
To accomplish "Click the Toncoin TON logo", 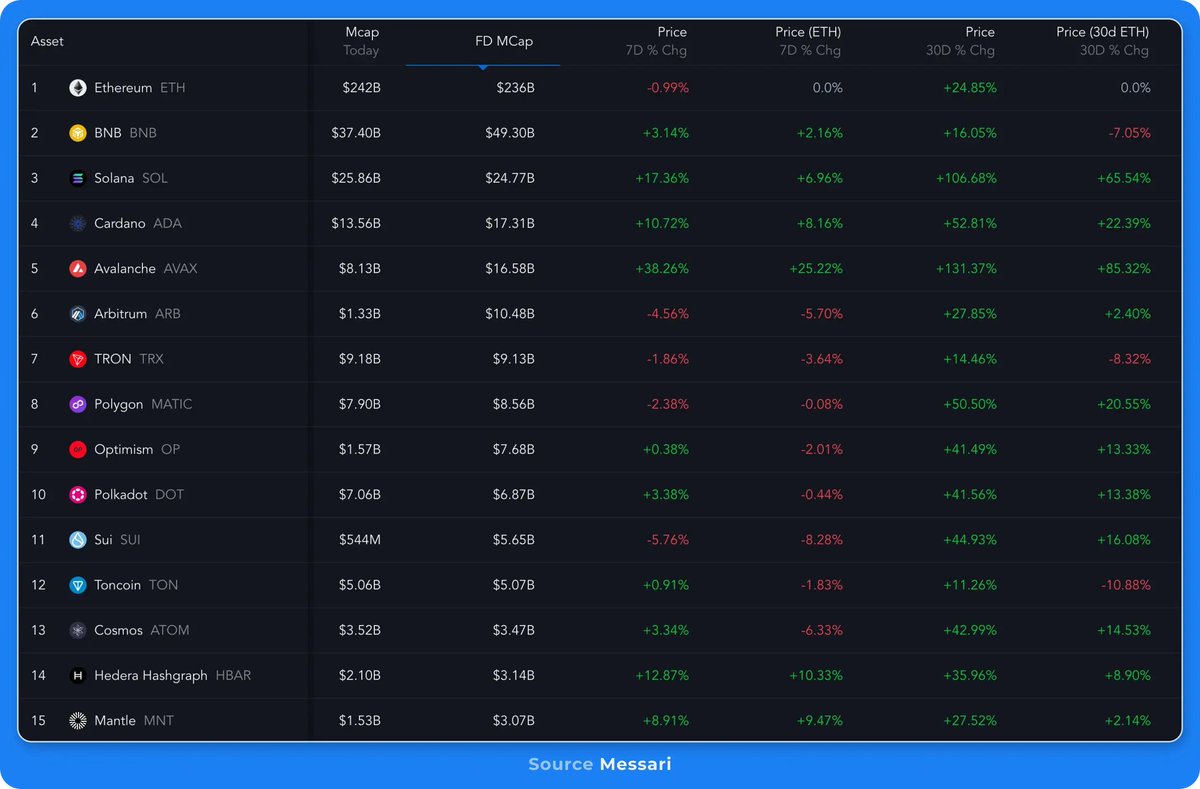I will point(77,585).
